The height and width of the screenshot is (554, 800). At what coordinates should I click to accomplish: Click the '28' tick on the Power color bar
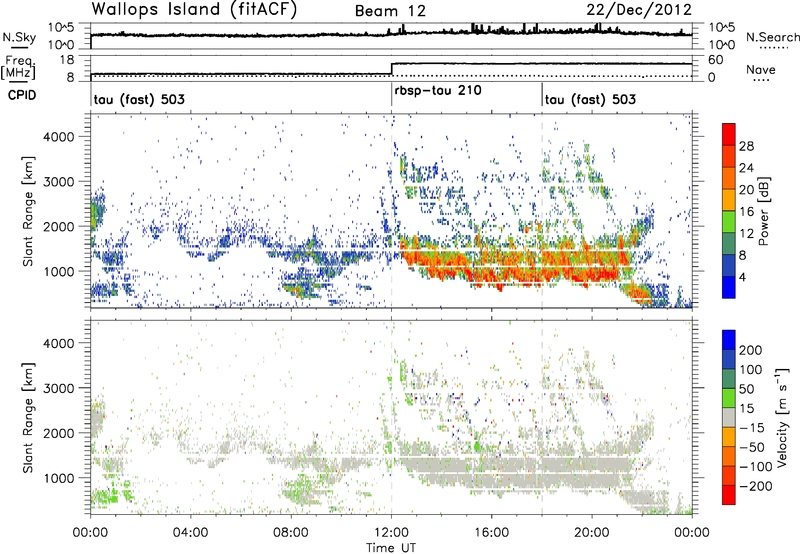[x=746, y=146]
